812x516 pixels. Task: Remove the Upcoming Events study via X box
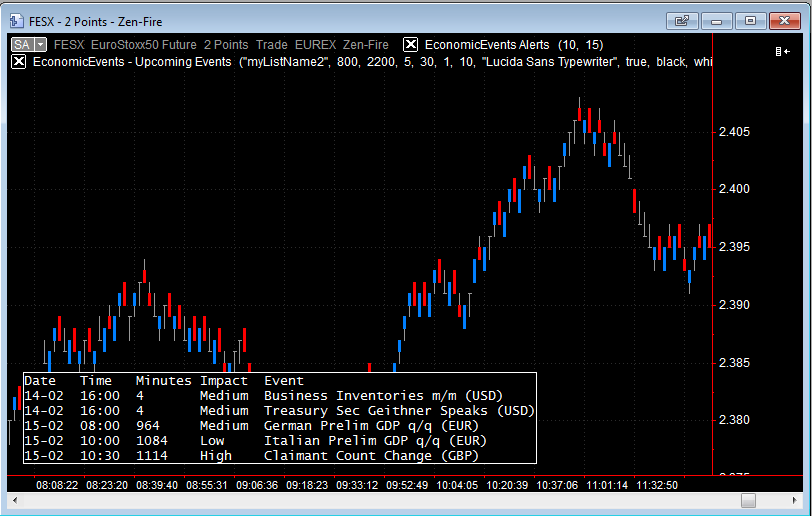click(19, 62)
